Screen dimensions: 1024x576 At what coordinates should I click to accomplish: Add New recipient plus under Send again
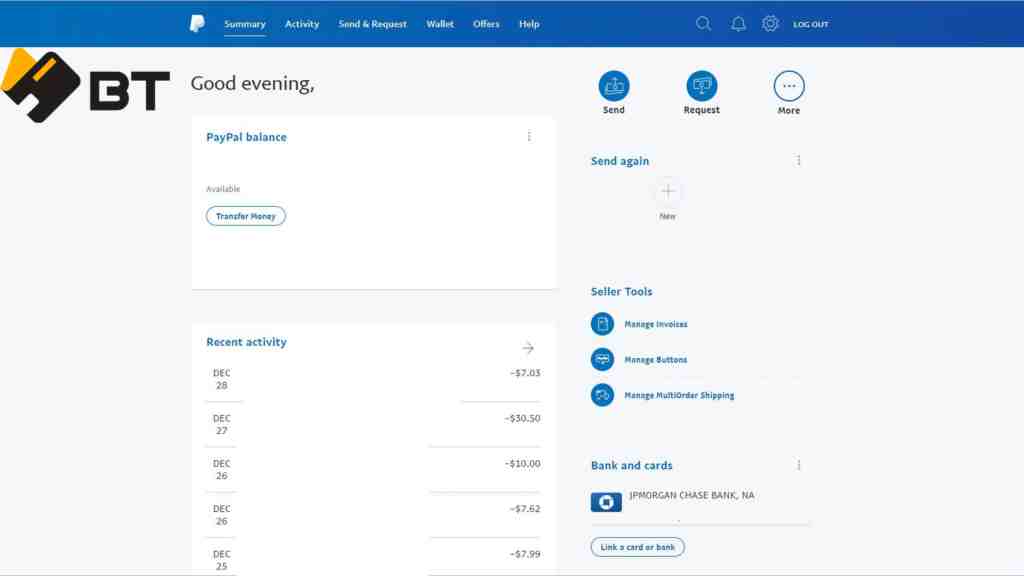[667, 191]
